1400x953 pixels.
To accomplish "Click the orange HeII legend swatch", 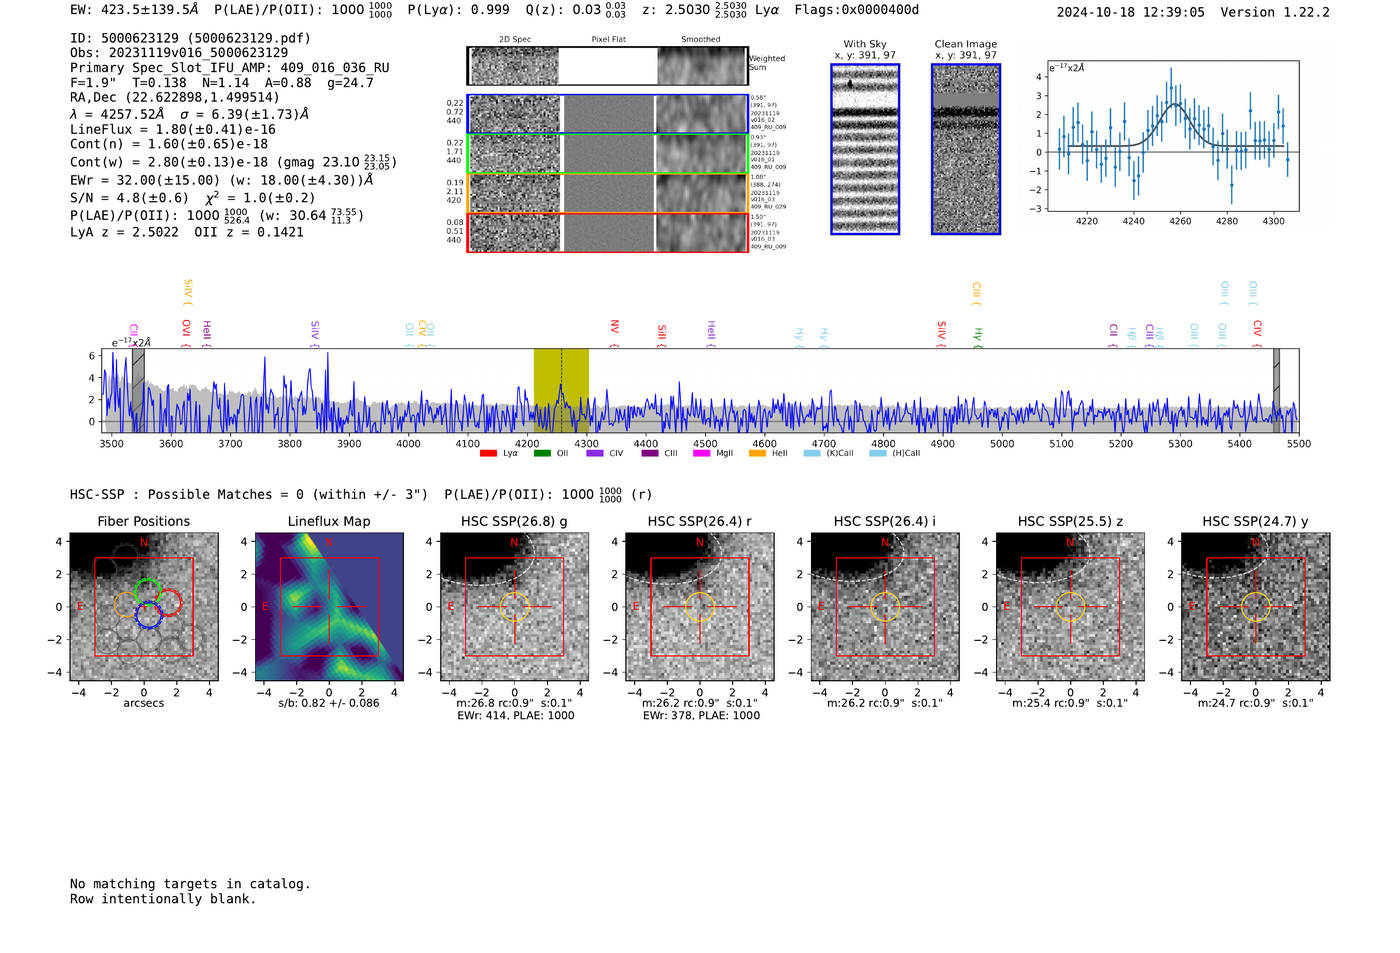I will 757,453.
